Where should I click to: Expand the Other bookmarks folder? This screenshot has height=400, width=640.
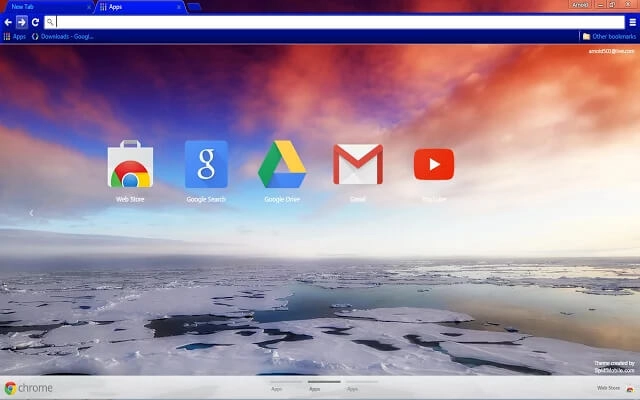609,37
